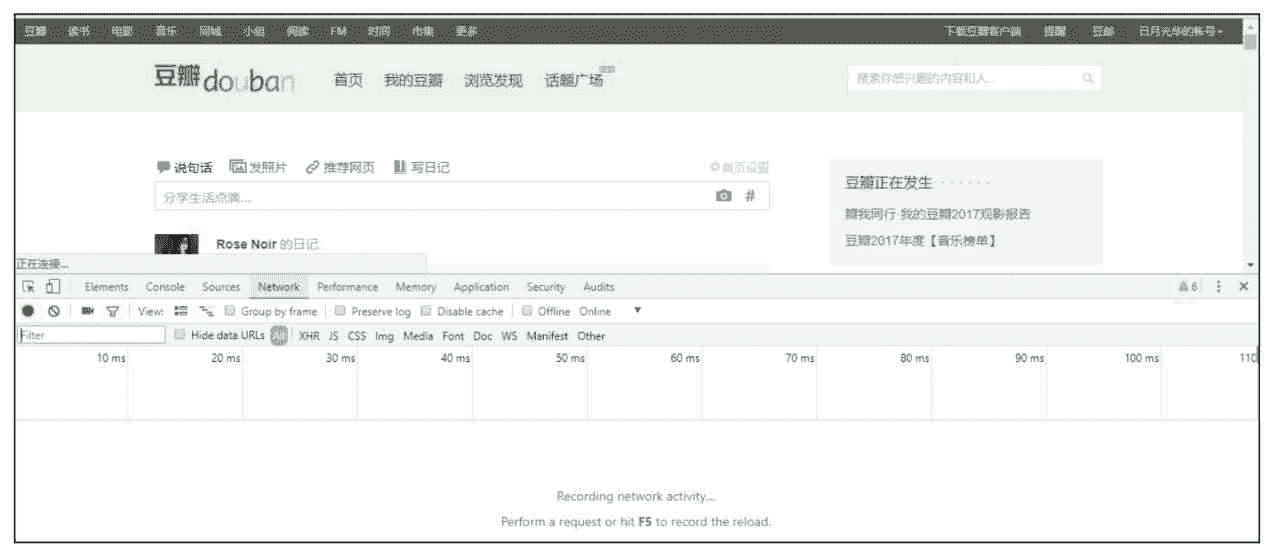Tick the Hide data URLs checkbox
Viewport: 1280px width, 553px height.
coord(180,336)
